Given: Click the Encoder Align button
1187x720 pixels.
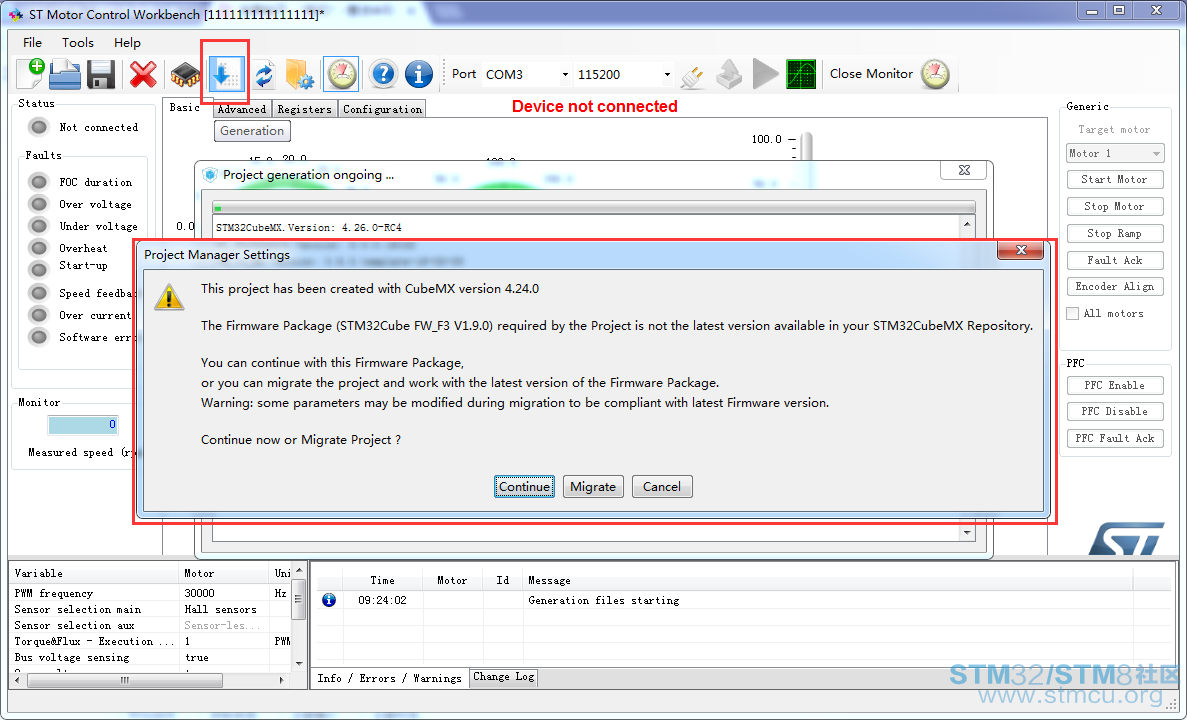Looking at the screenshot, I should pyautogui.click(x=1115, y=287).
